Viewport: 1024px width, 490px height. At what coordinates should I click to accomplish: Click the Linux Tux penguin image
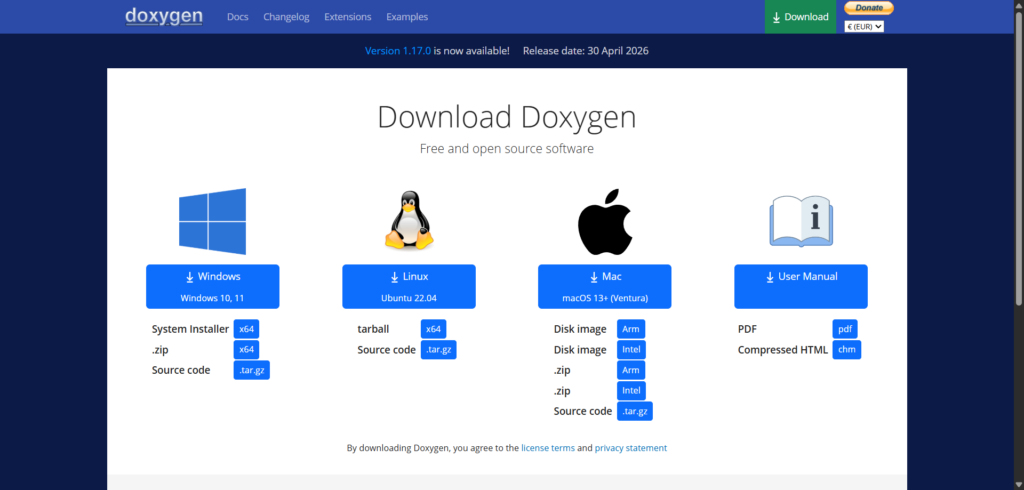[x=409, y=221]
